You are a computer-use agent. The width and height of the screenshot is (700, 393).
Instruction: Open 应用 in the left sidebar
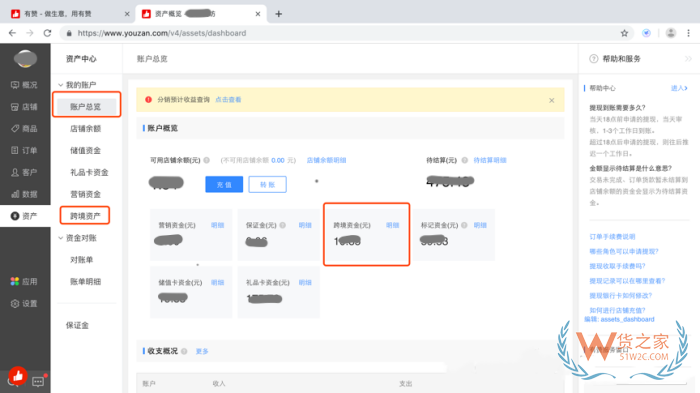pos(25,282)
